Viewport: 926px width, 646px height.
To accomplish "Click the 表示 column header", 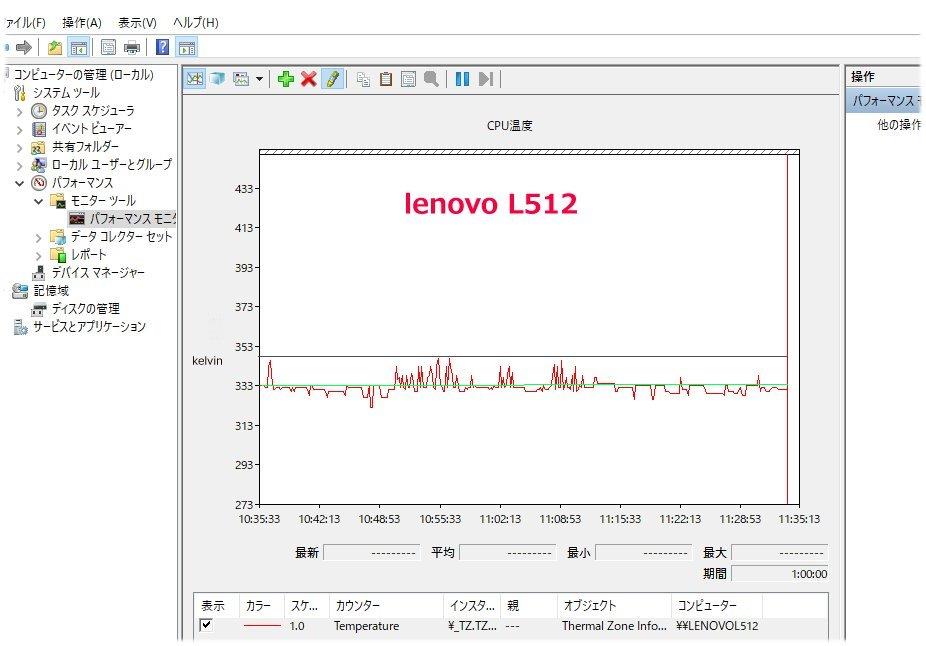I will [x=216, y=605].
